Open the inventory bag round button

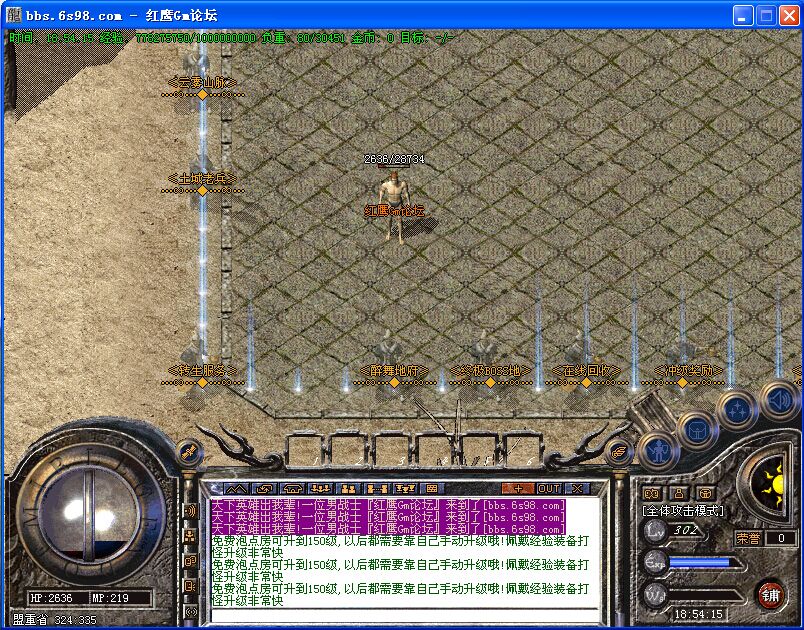[x=697, y=430]
